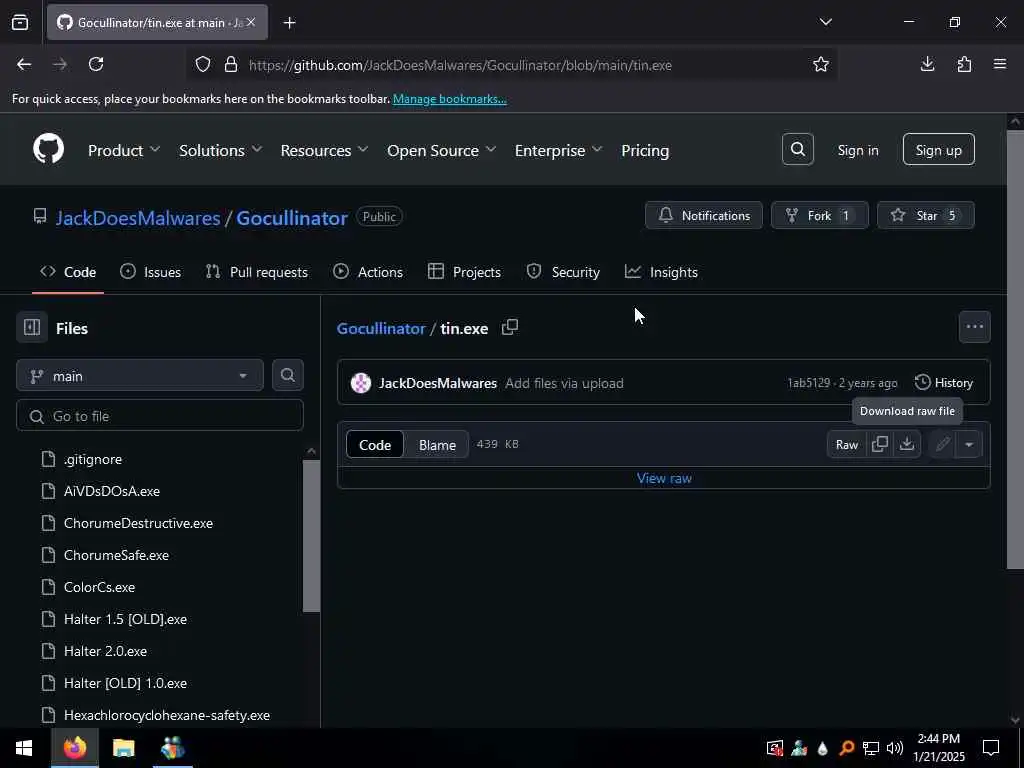The image size is (1024, 768).
Task: Click the network icon in system tray
Action: (871, 748)
